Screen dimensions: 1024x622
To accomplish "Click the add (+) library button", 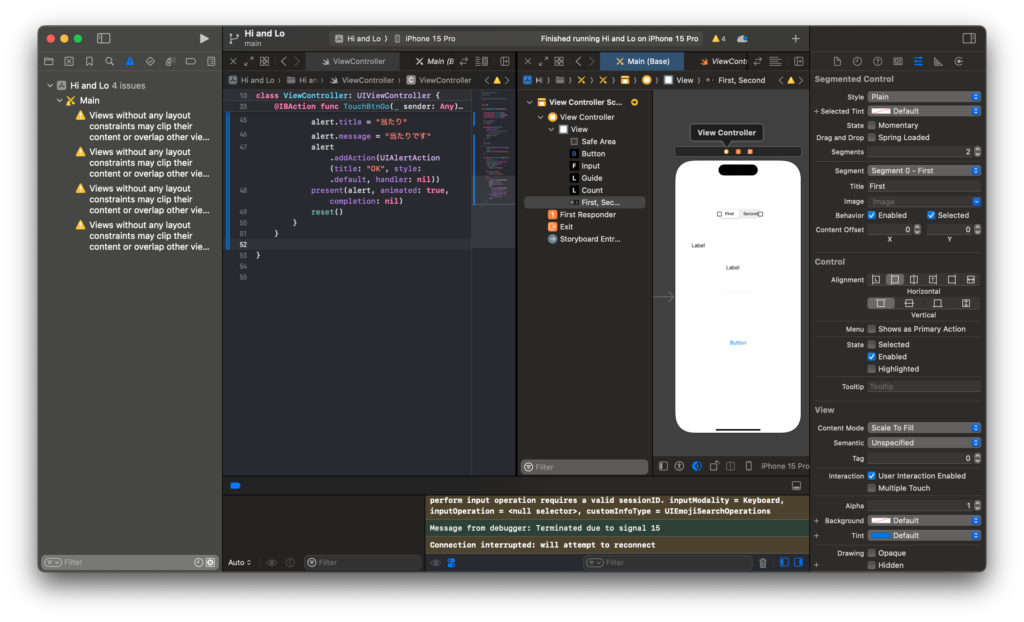I will [x=795, y=38].
